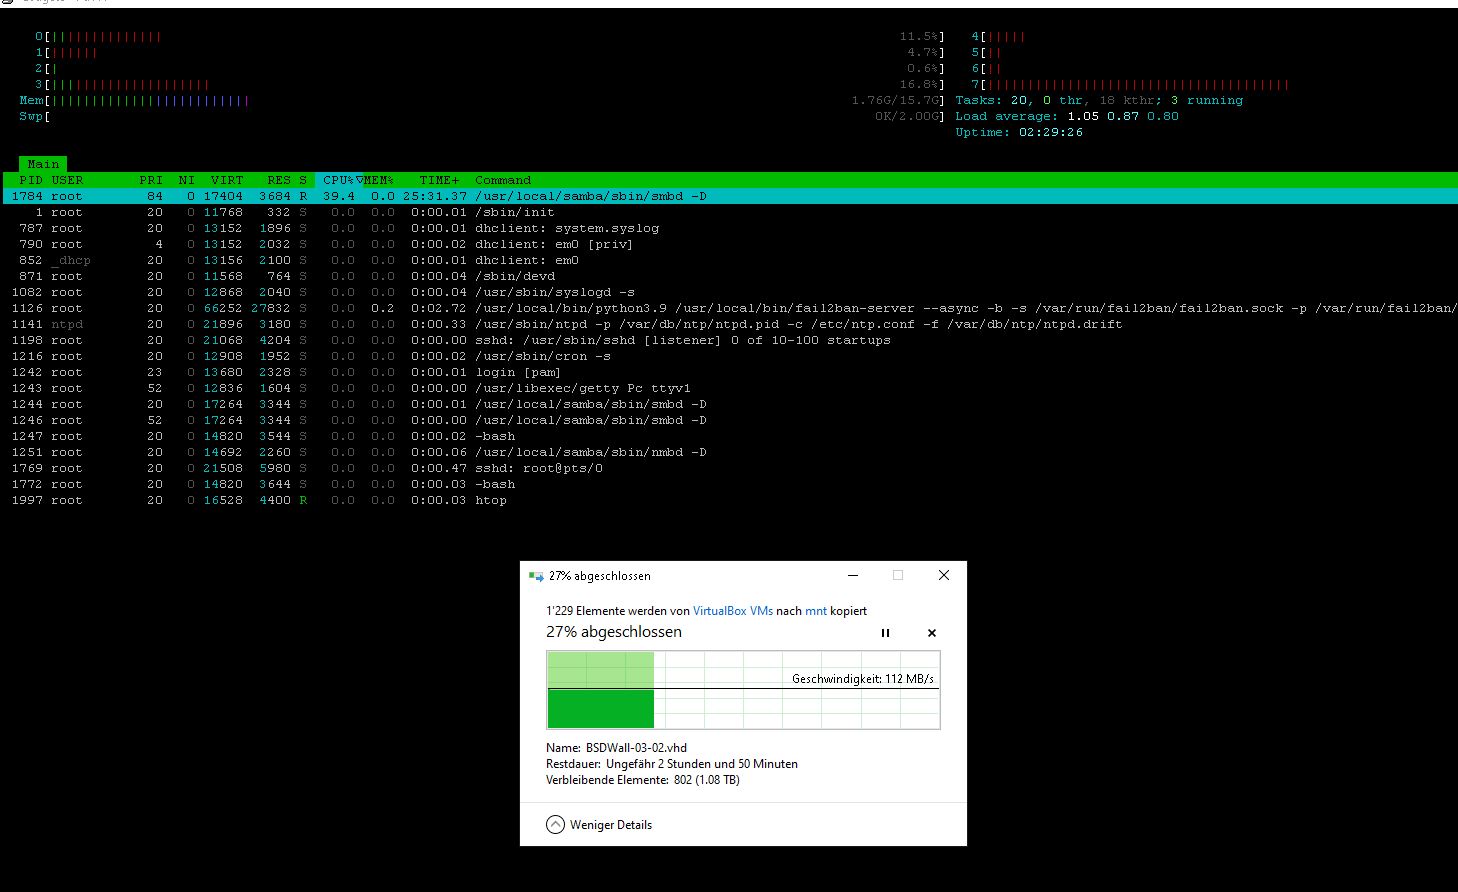This screenshot has width=1458, height=892.
Task: Click the copy dialog title bar icon
Action: (x=536, y=576)
